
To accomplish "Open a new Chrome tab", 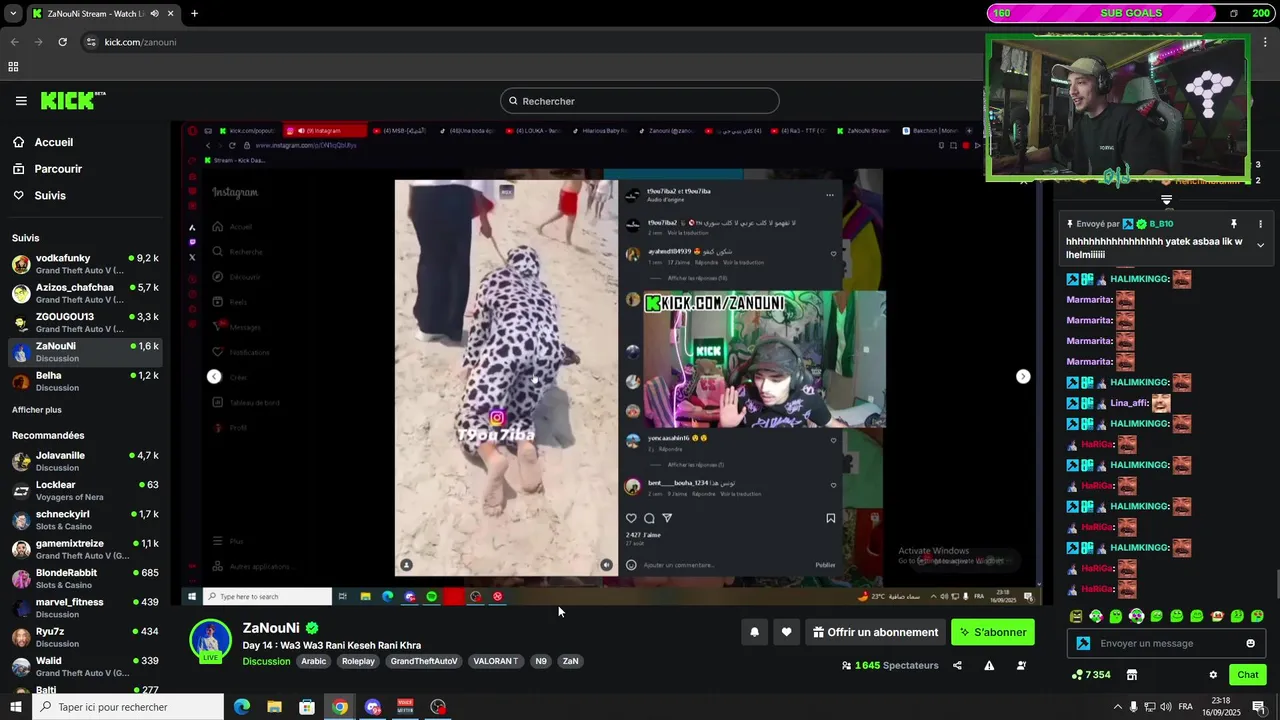I will point(194,13).
